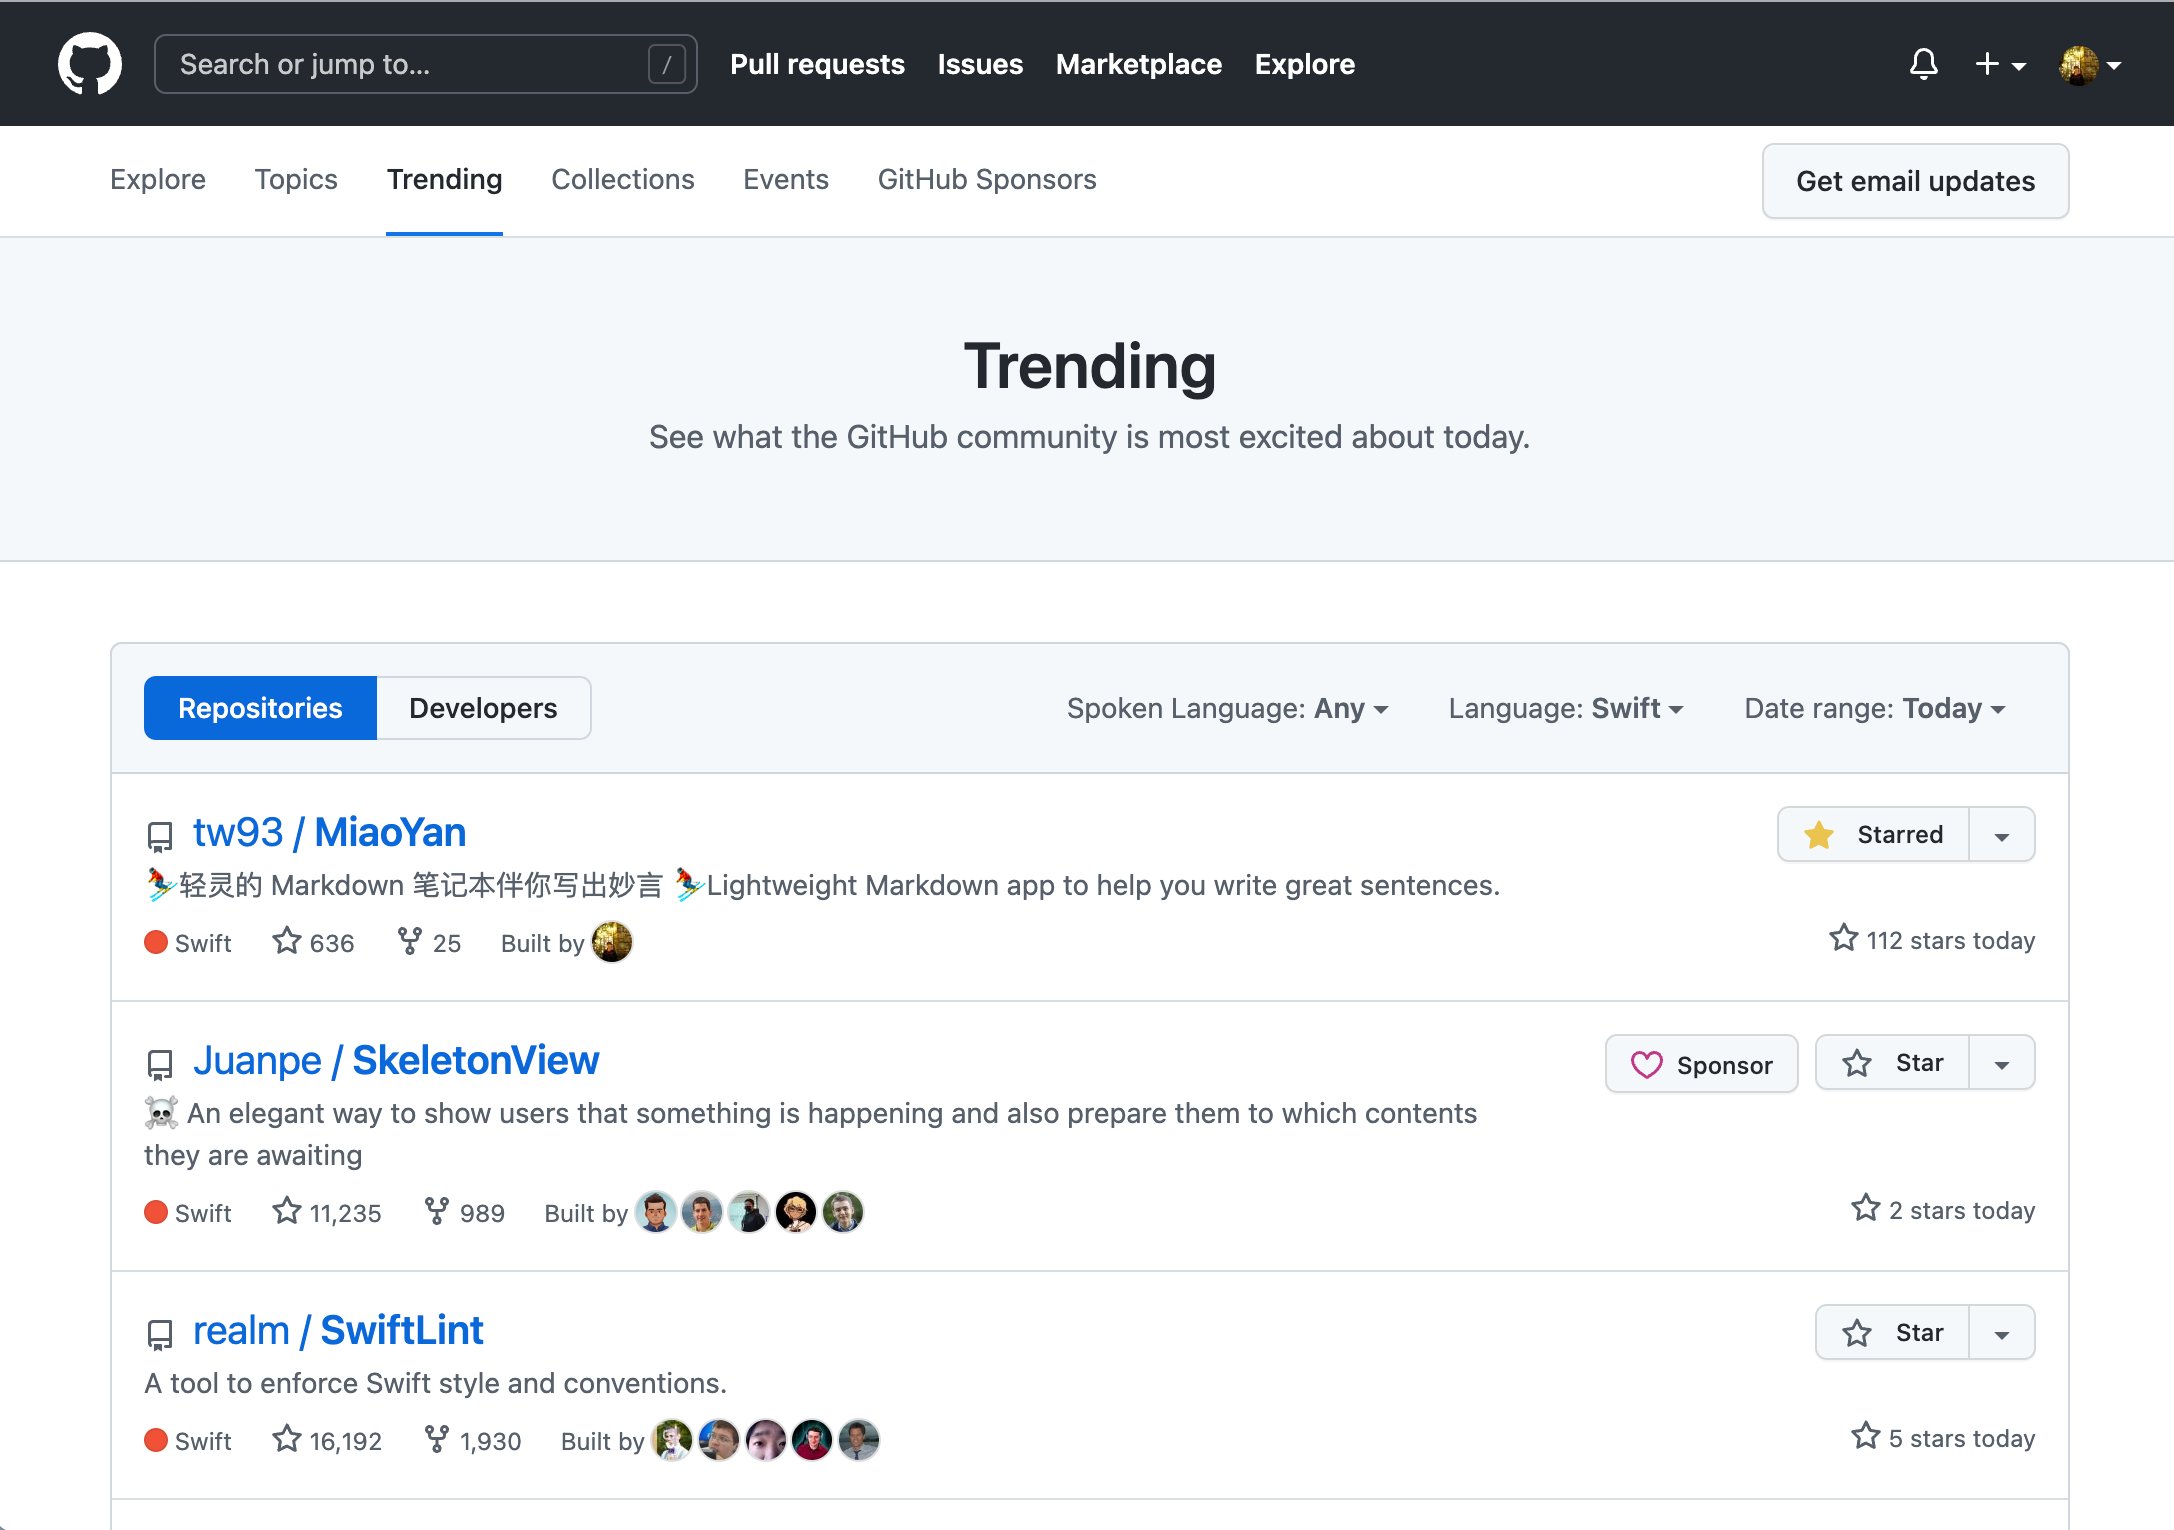Click the GitHub Octocat logo
Viewport: 2174px width, 1530px height.
90,64
